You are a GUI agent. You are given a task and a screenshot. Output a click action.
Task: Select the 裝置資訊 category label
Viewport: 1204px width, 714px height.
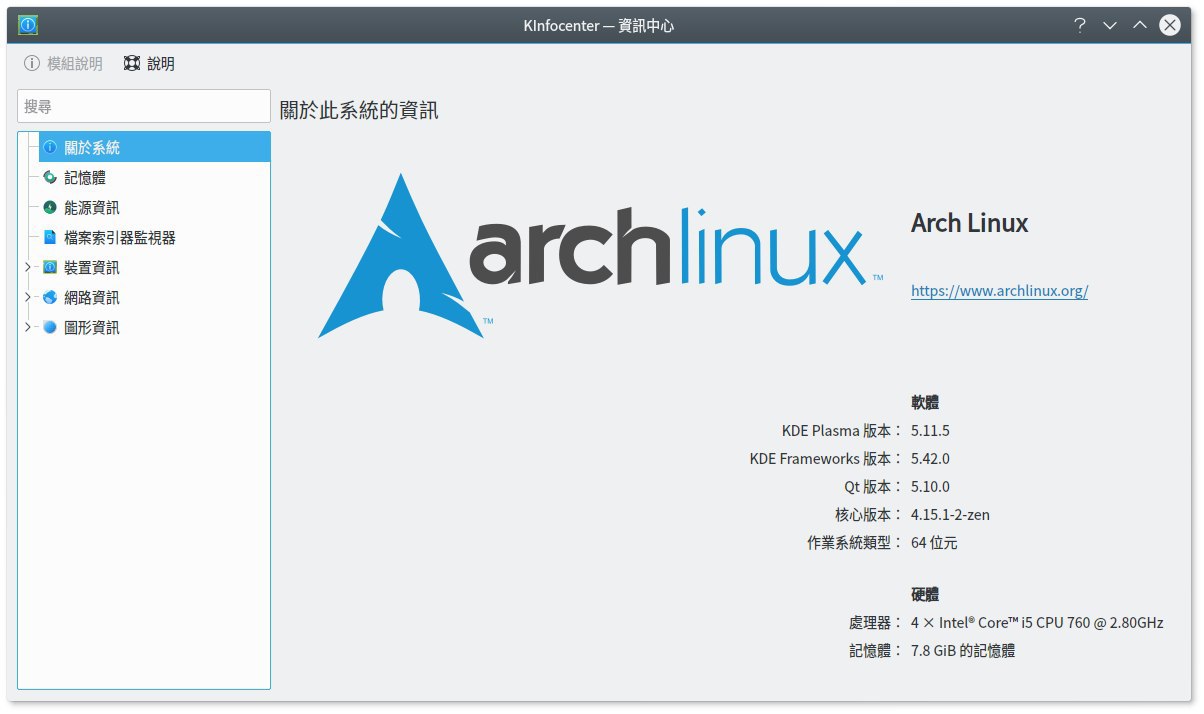92,267
